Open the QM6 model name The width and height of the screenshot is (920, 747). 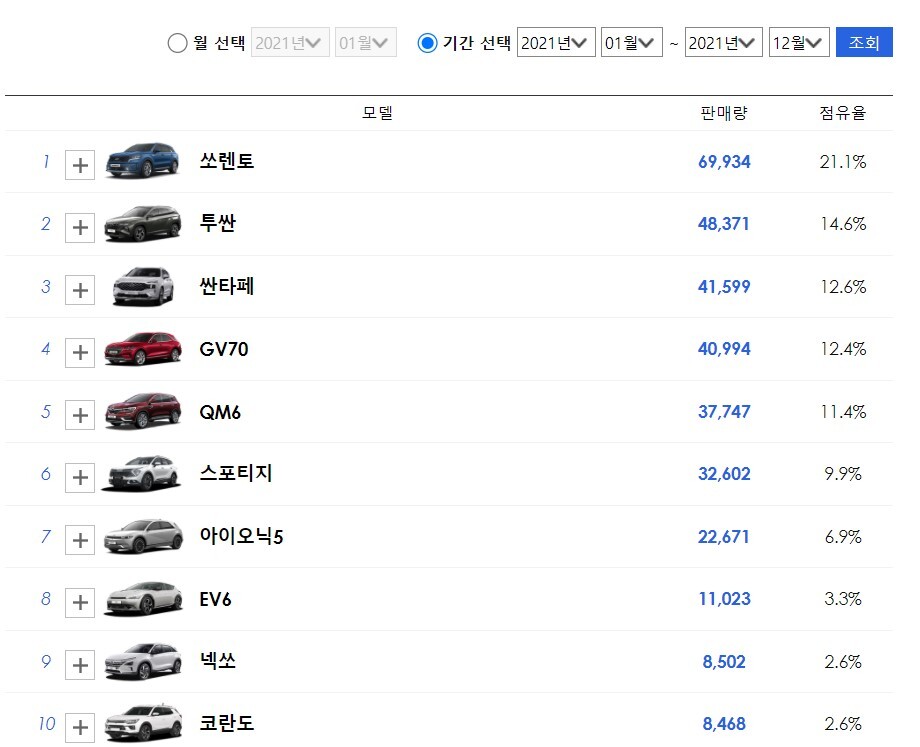pyautogui.click(x=220, y=412)
